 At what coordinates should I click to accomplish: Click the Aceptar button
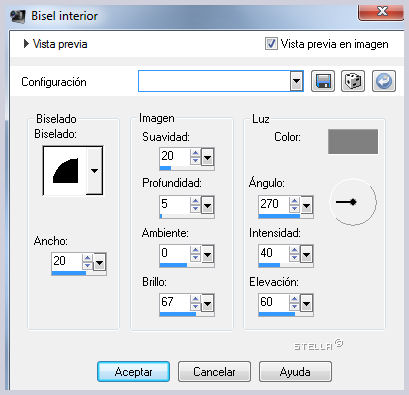[x=133, y=372]
